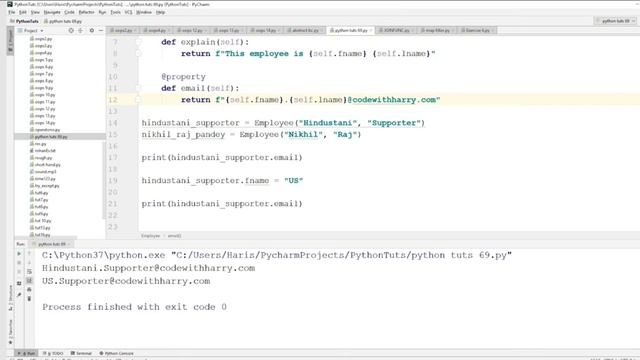
Task: Click the Up the stack trace arrow
Action: click(29, 254)
